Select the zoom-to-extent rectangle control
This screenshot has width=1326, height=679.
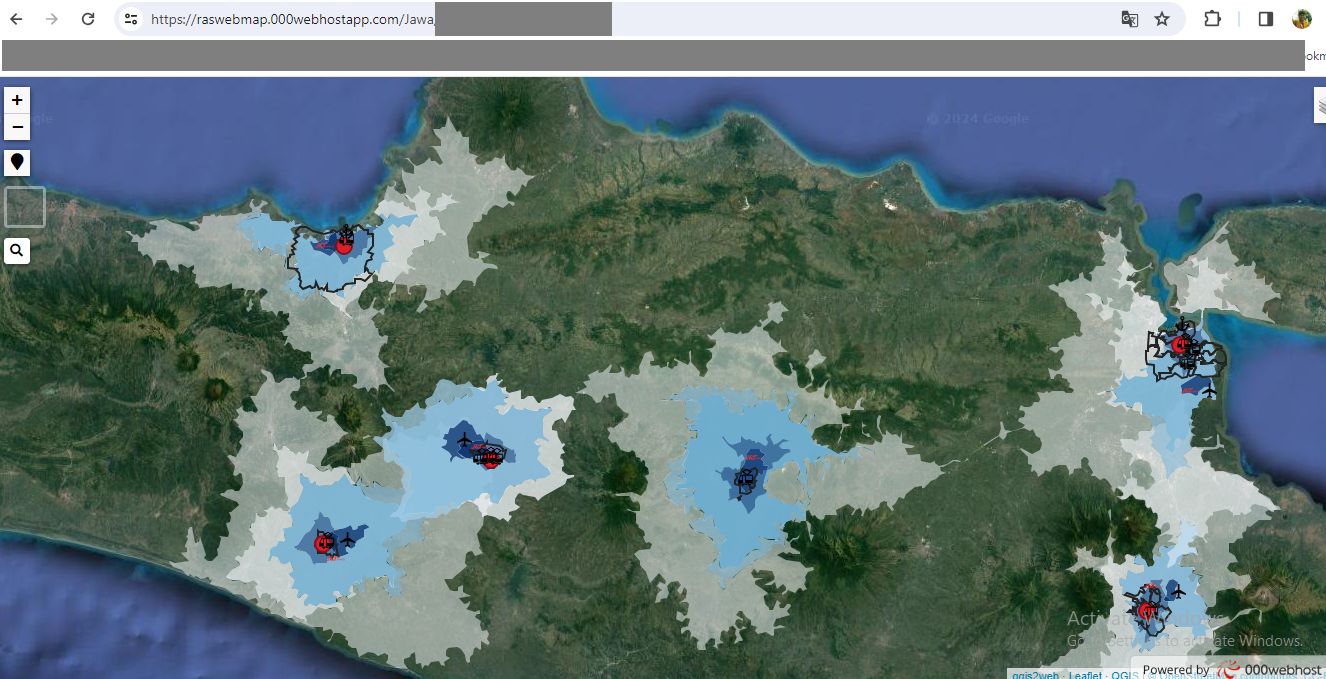click(x=24, y=206)
